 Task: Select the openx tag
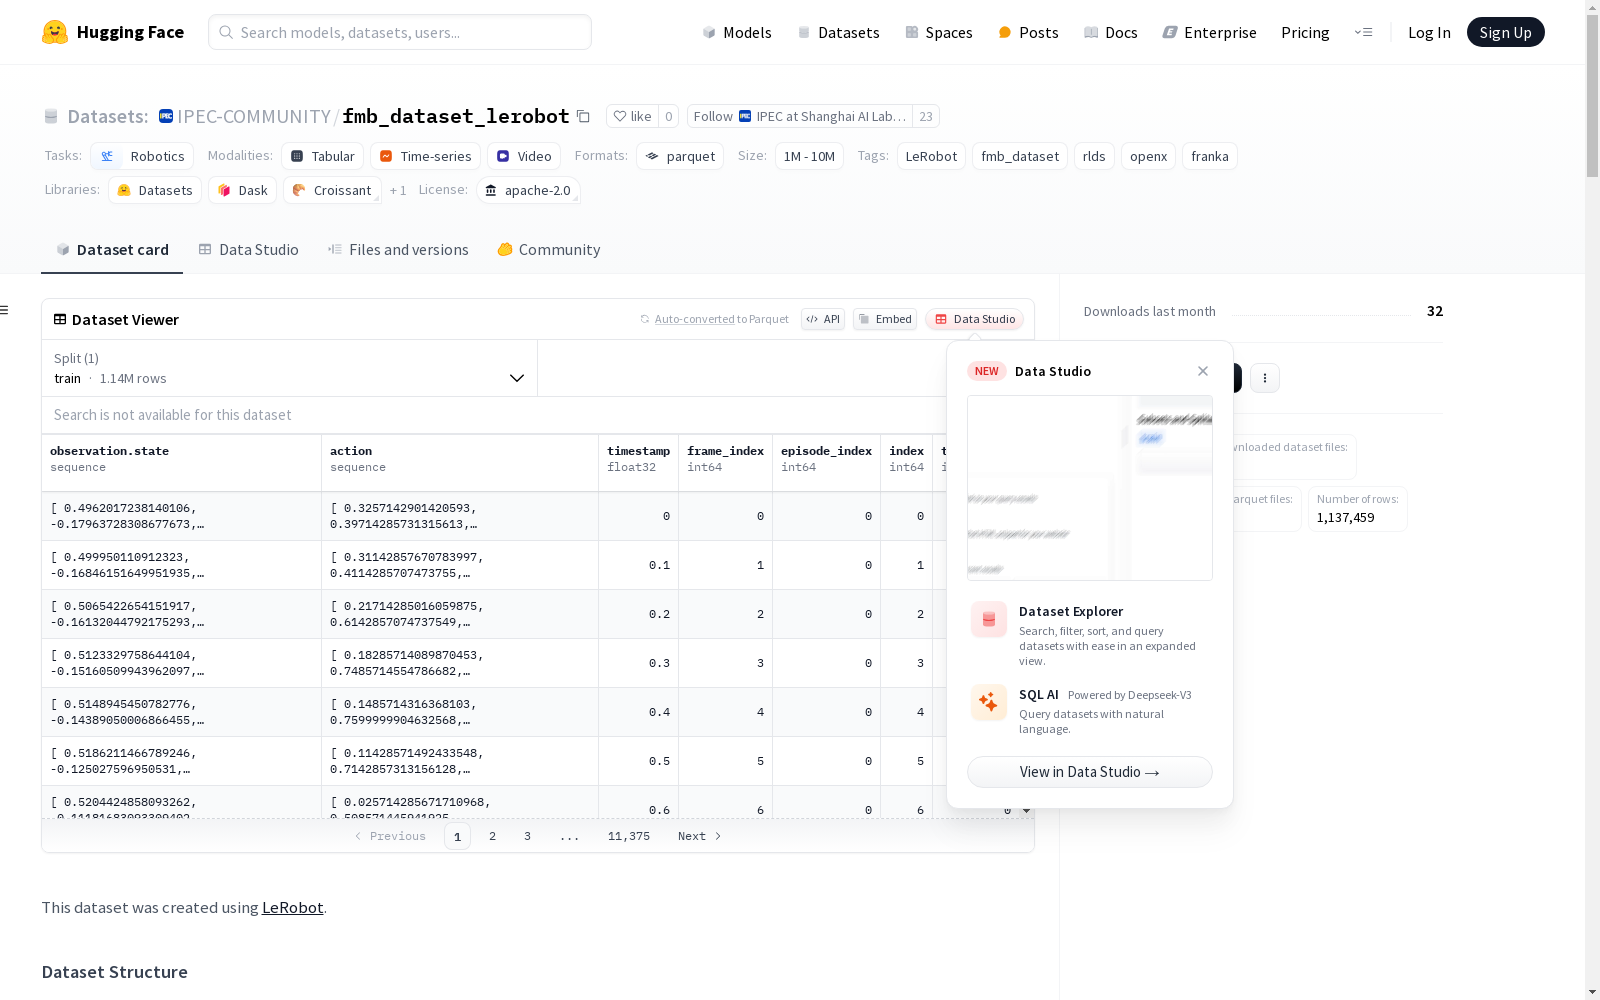click(x=1149, y=156)
